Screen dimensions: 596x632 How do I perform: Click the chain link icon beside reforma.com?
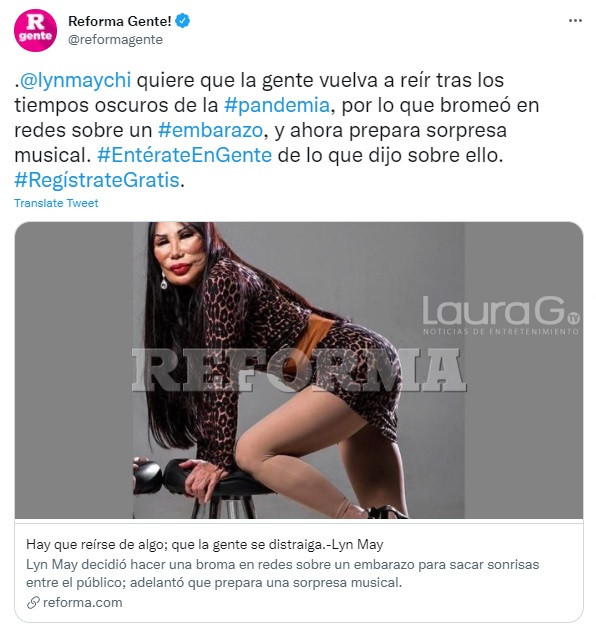click(x=33, y=603)
